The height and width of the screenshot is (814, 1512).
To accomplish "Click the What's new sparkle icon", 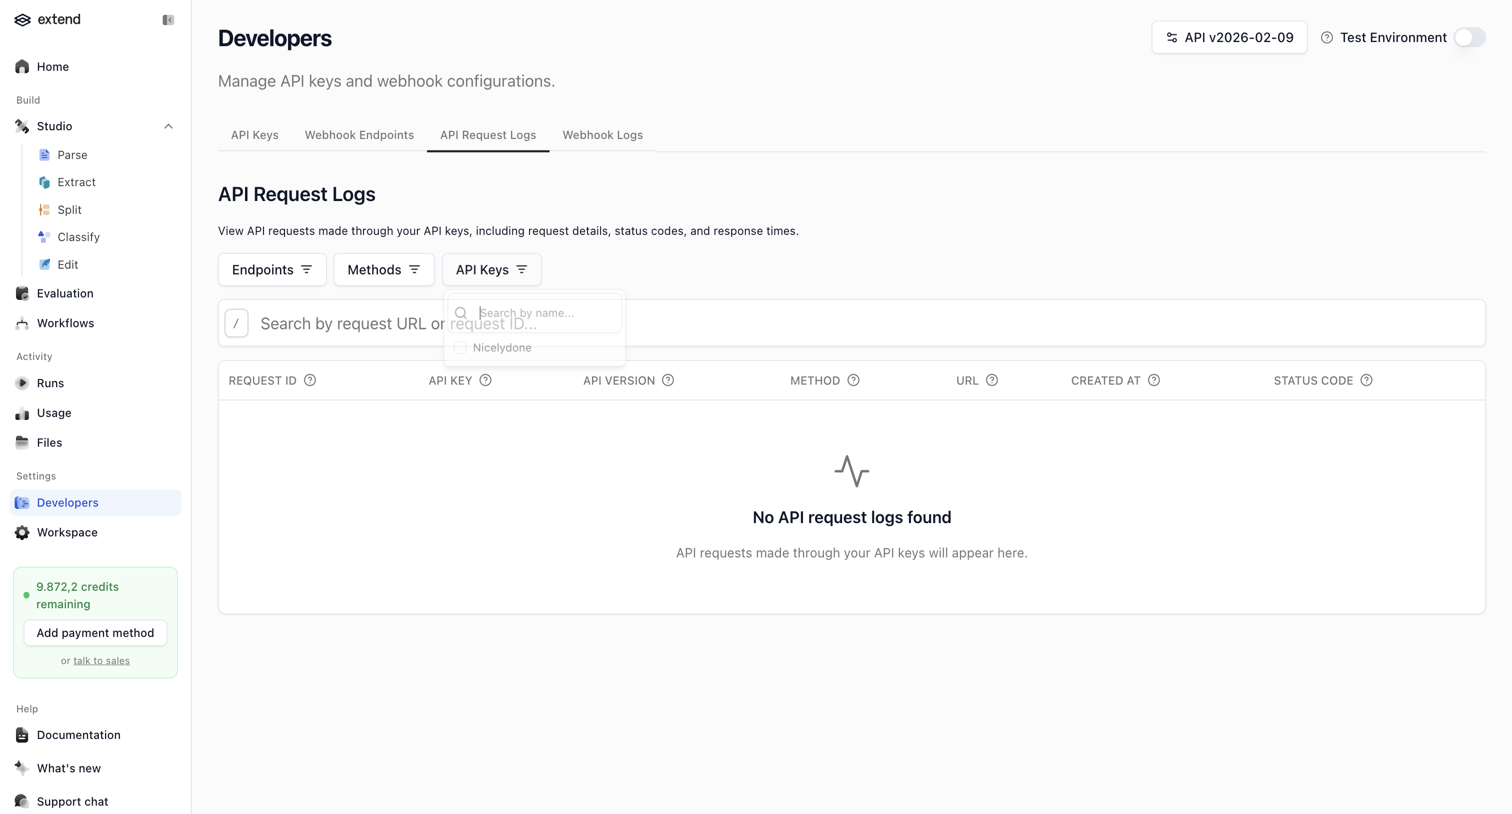I will pyautogui.click(x=22, y=768).
